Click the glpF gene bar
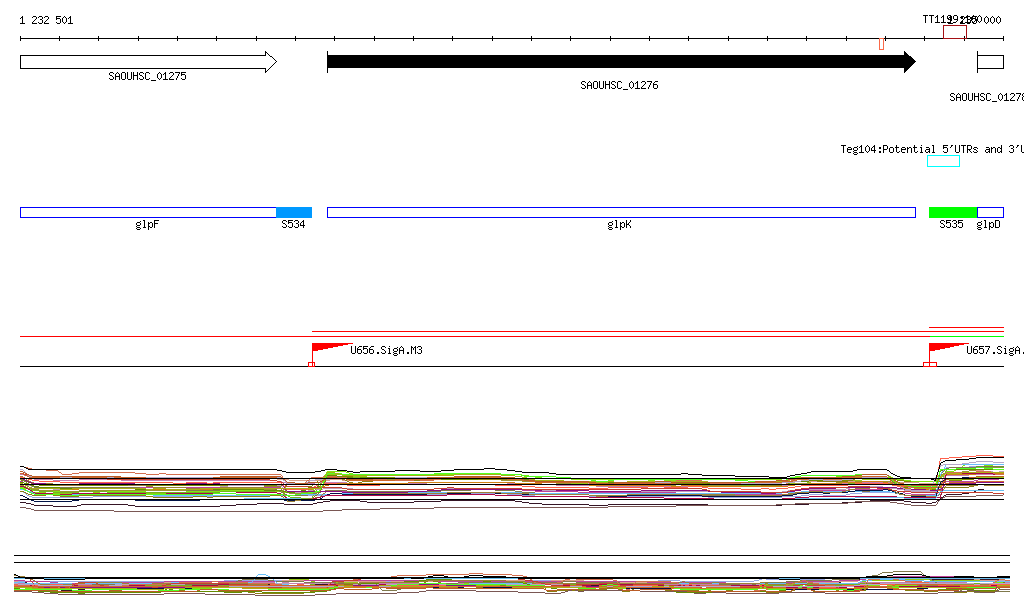1024x611 pixels. coord(147,212)
